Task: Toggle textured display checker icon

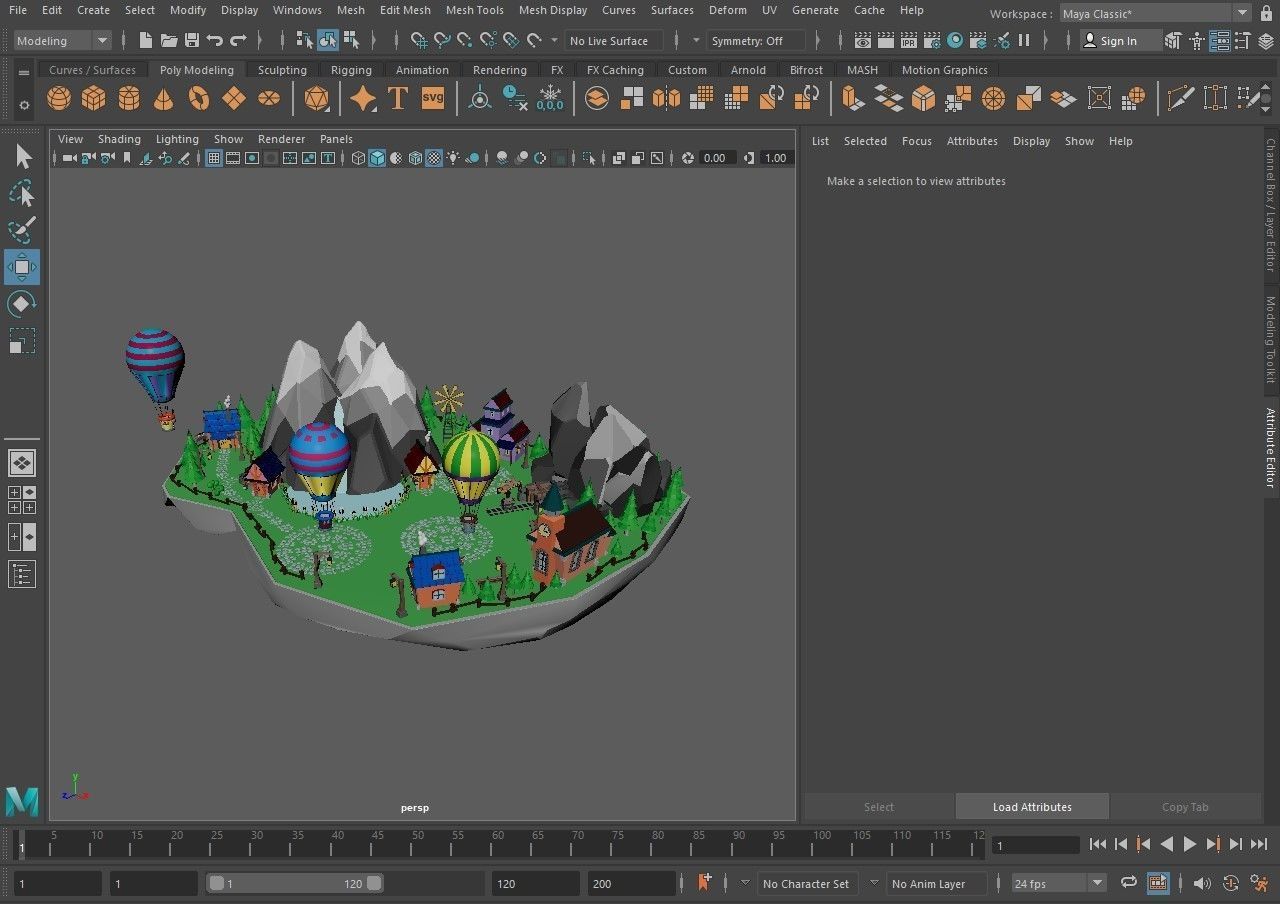Action: [x=434, y=158]
